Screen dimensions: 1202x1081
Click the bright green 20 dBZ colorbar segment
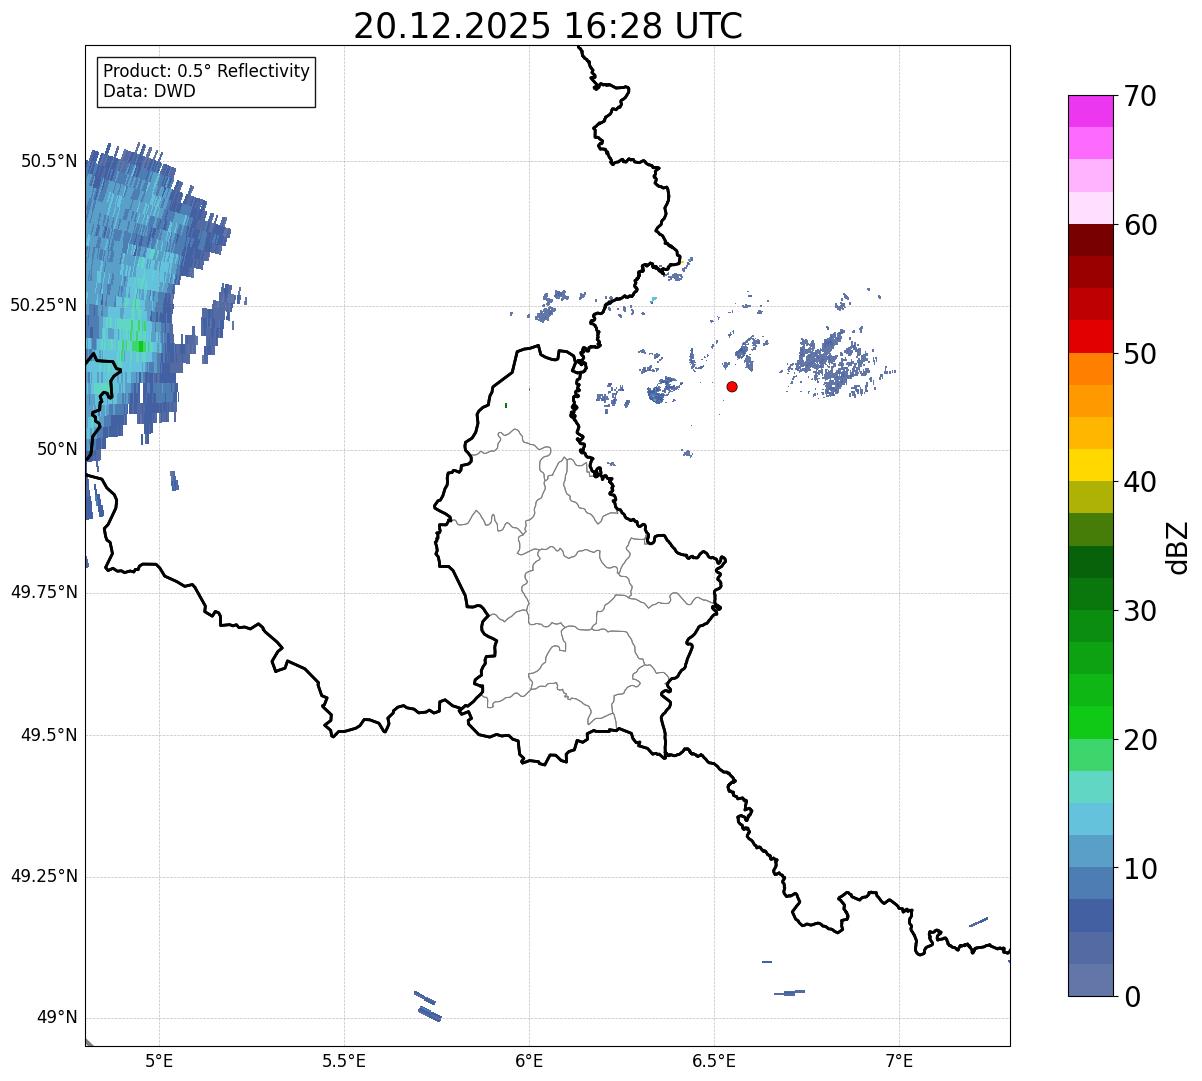click(x=1090, y=723)
